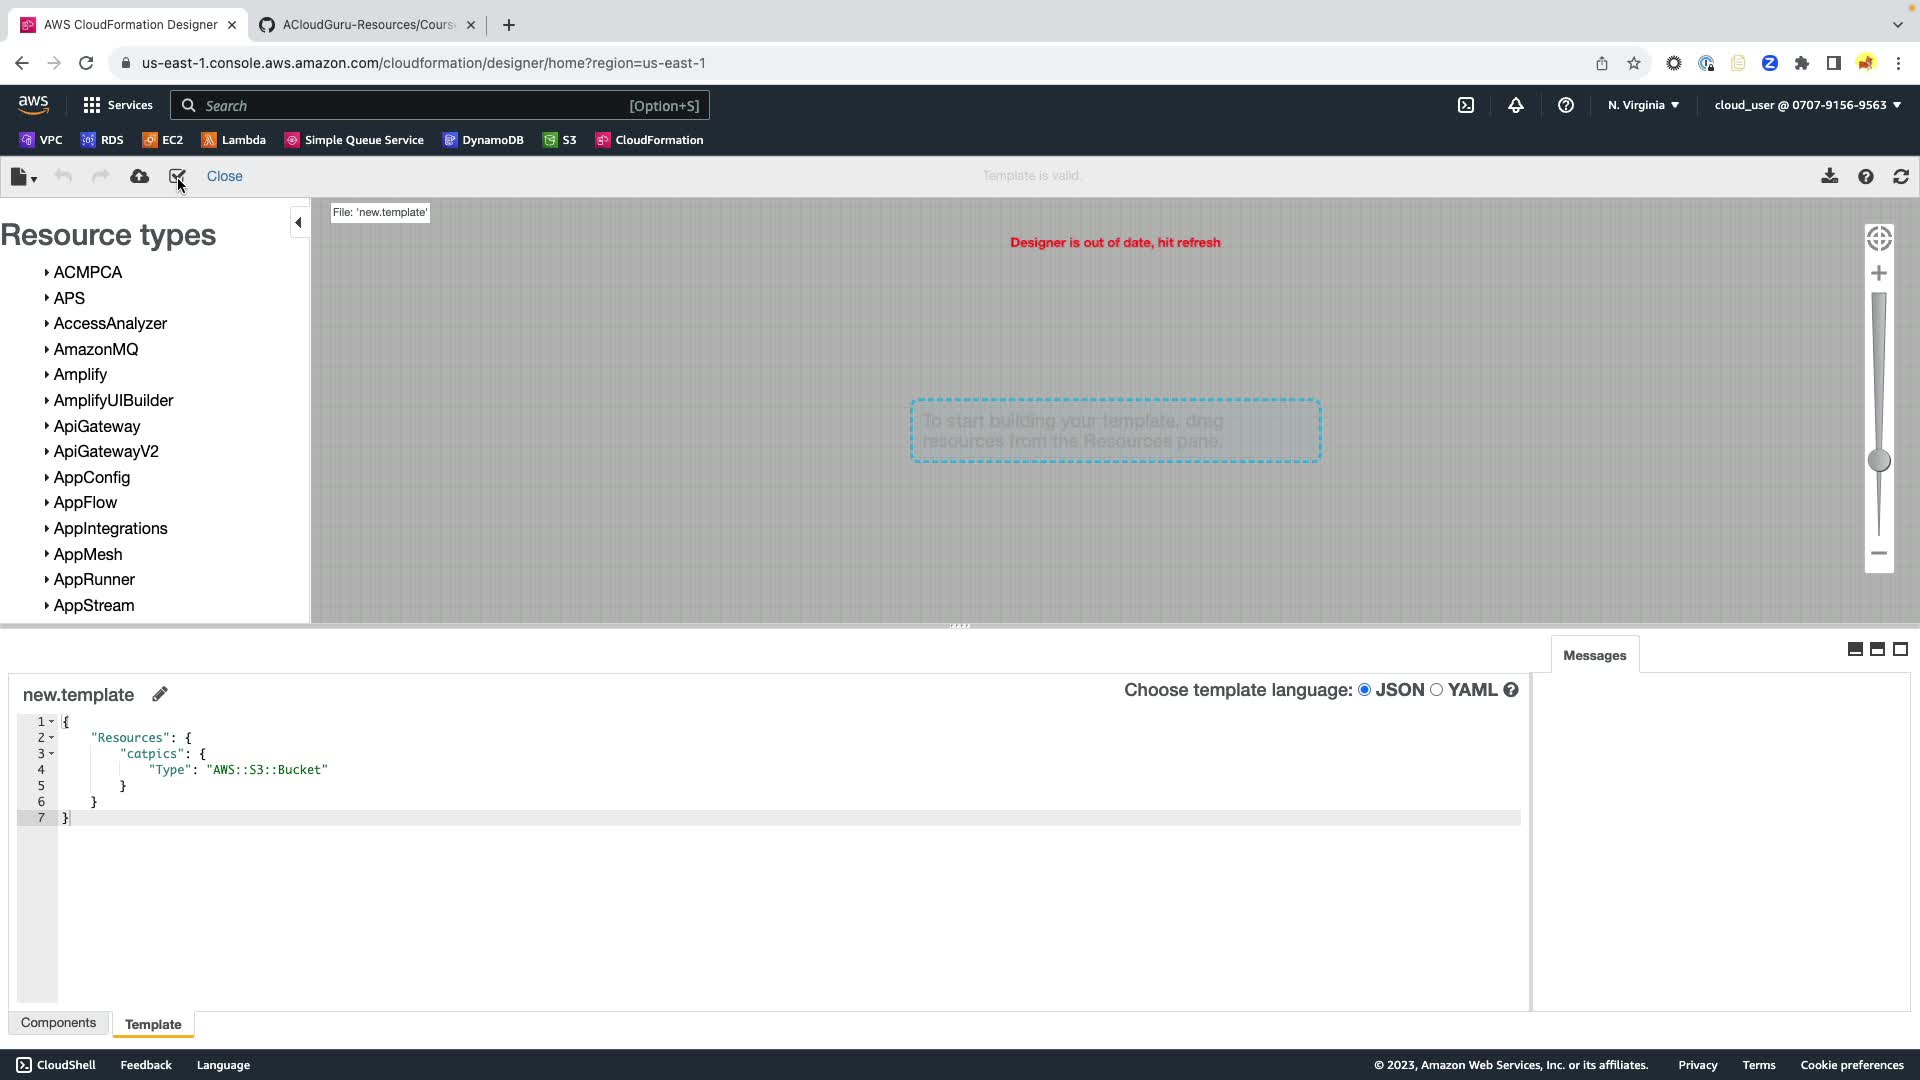Image resolution: width=1920 pixels, height=1080 pixels.
Task: Collapse the Resource types pane arrow
Action: pyautogui.click(x=298, y=222)
